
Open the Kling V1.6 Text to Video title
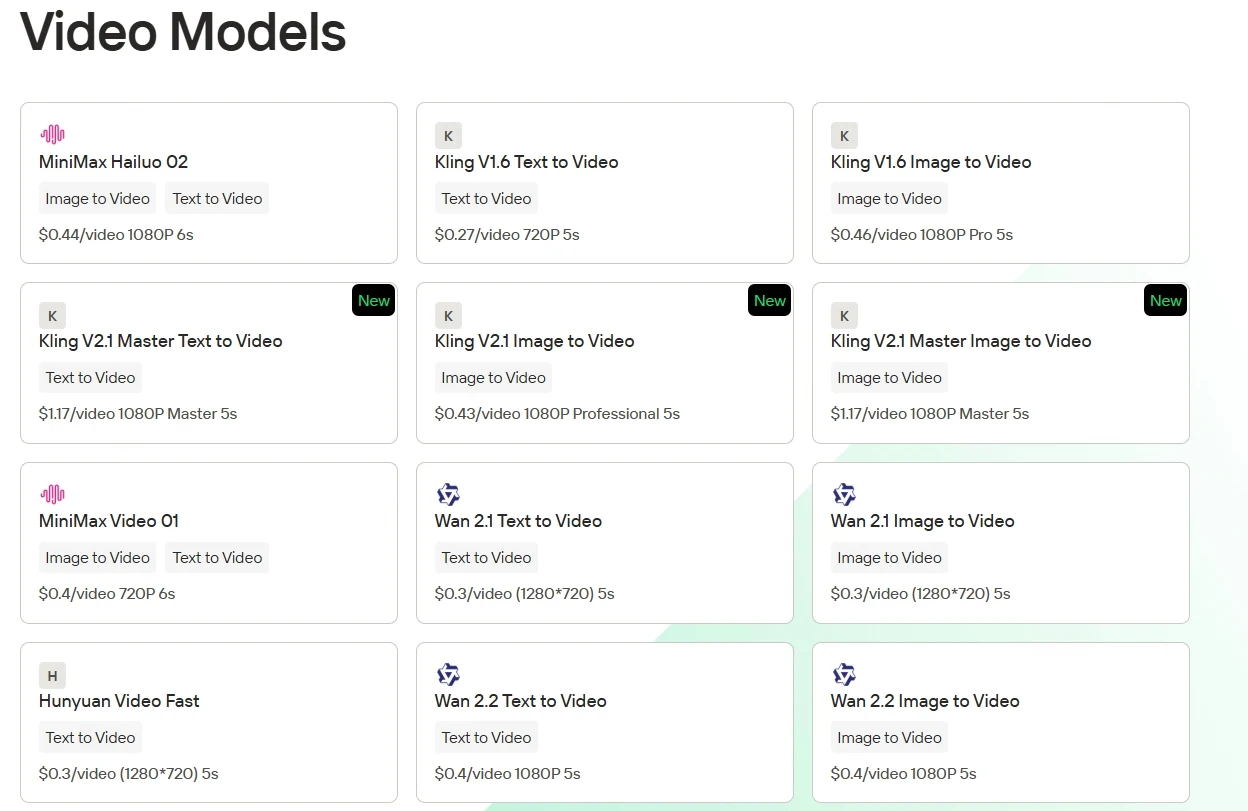526,162
